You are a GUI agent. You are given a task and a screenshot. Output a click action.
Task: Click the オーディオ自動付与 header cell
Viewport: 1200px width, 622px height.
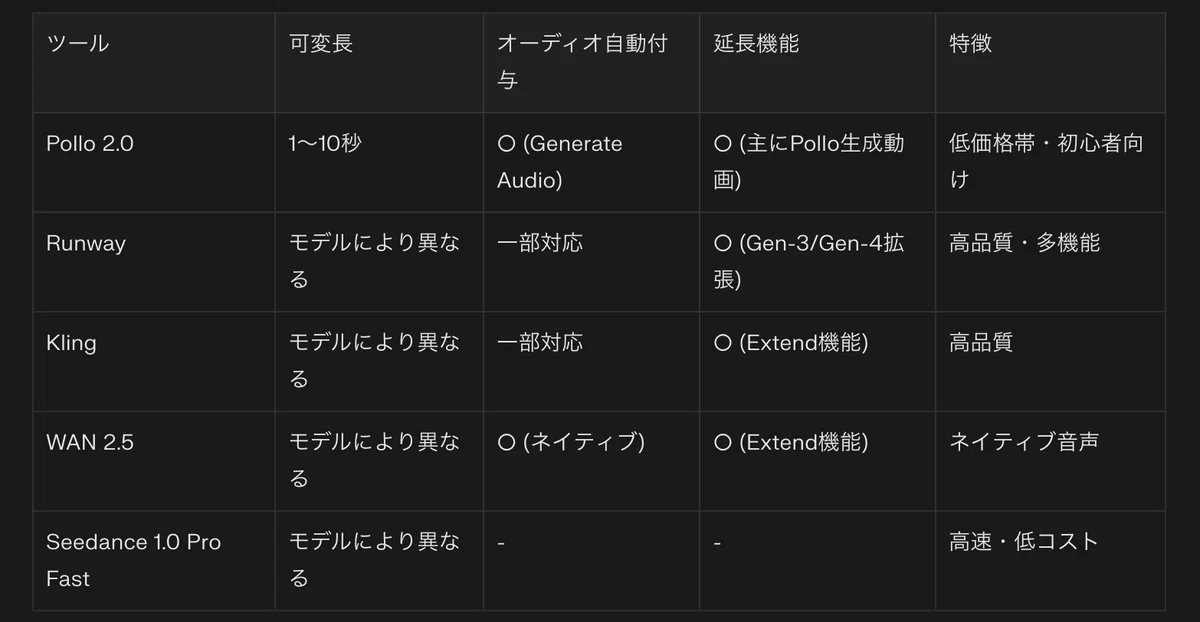pyautogui.click(x=582, y=62)
